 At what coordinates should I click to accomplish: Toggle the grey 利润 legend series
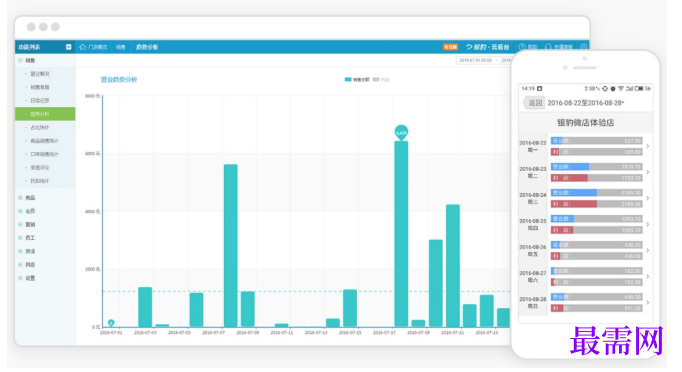(x=381, y=80)
